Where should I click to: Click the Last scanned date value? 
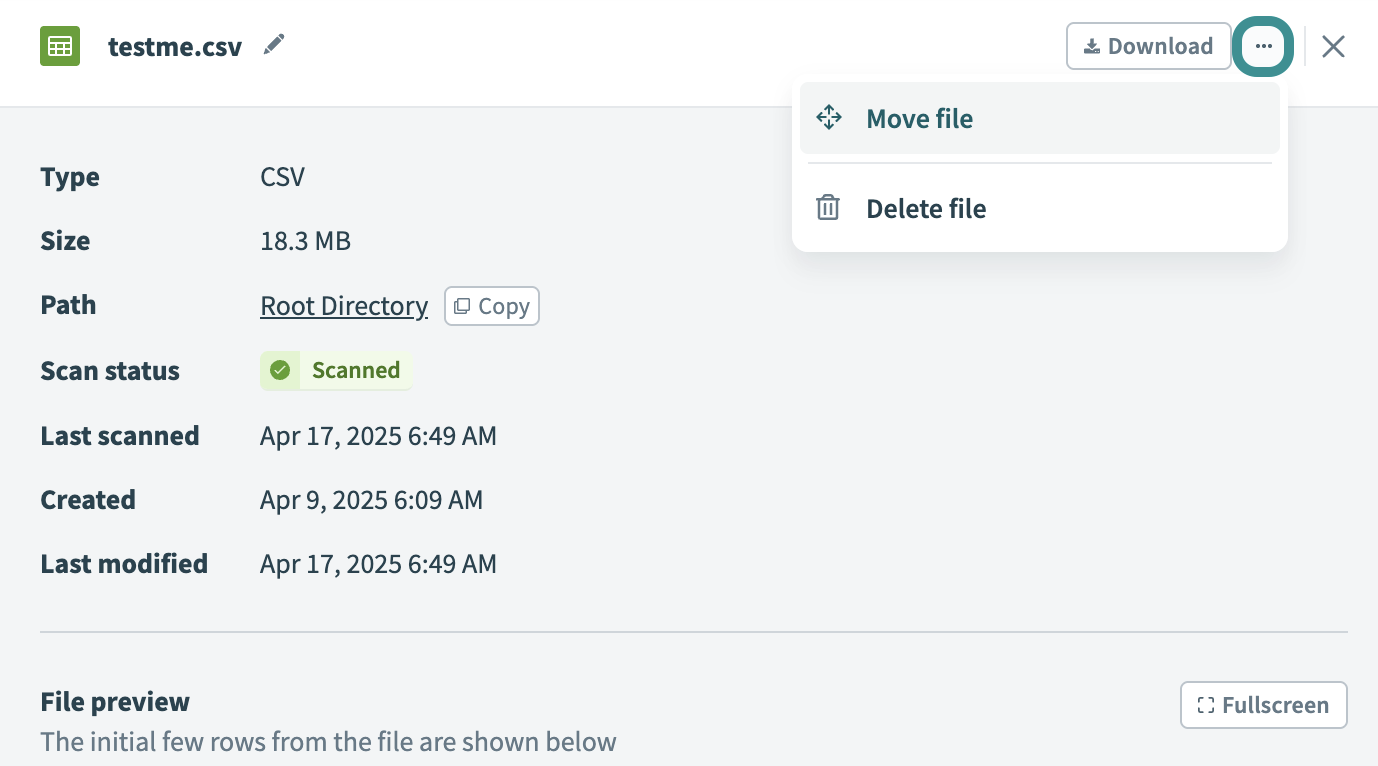pyautogui.click(x=378, y=436)
